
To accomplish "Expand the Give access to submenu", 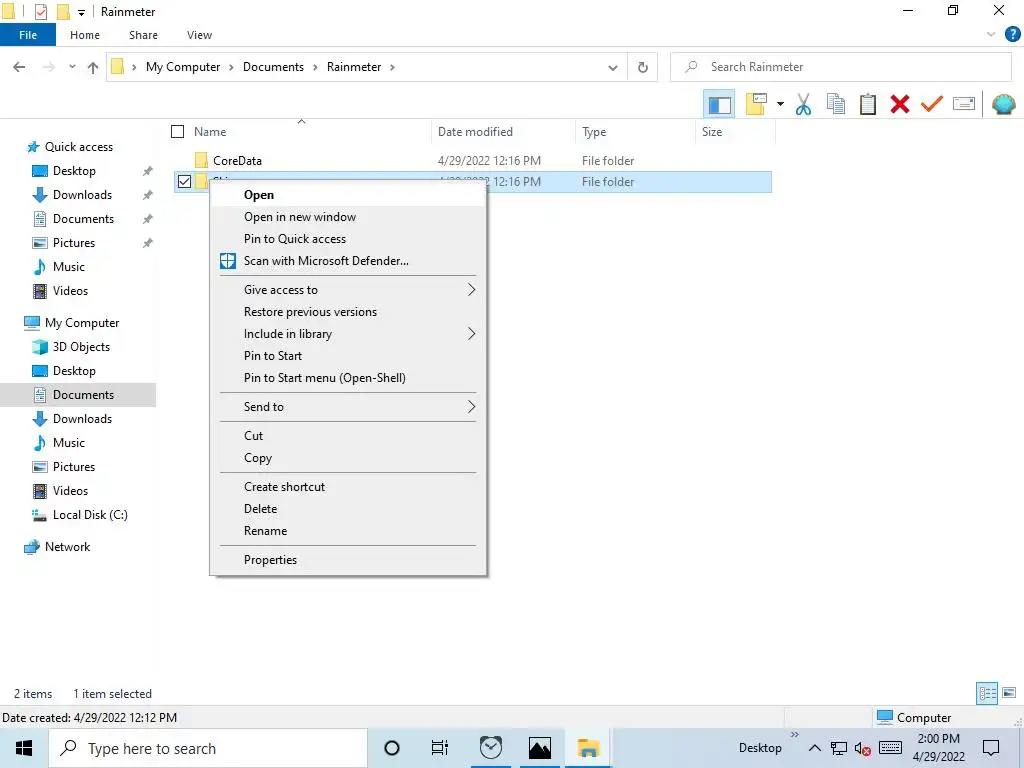I will pos(348,290).
